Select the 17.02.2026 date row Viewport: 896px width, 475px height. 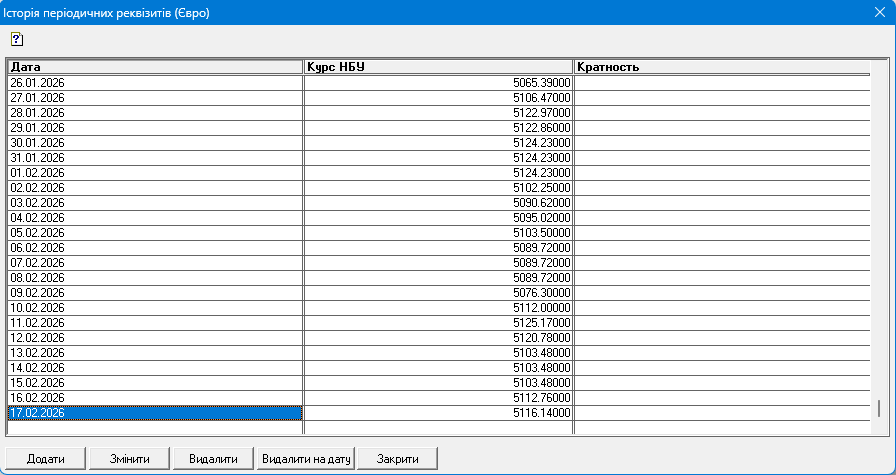point(154,413)
